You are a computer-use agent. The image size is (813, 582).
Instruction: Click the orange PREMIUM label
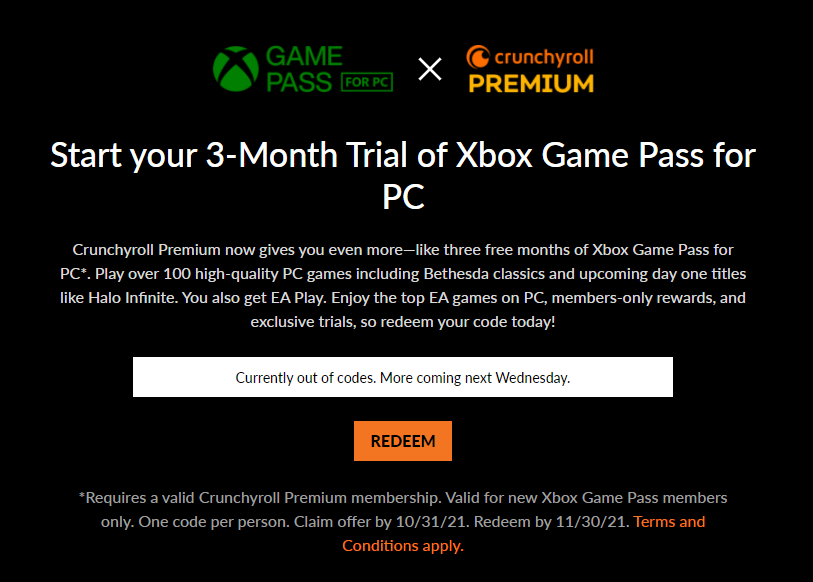pyautogui.click(x=530, y=84)
